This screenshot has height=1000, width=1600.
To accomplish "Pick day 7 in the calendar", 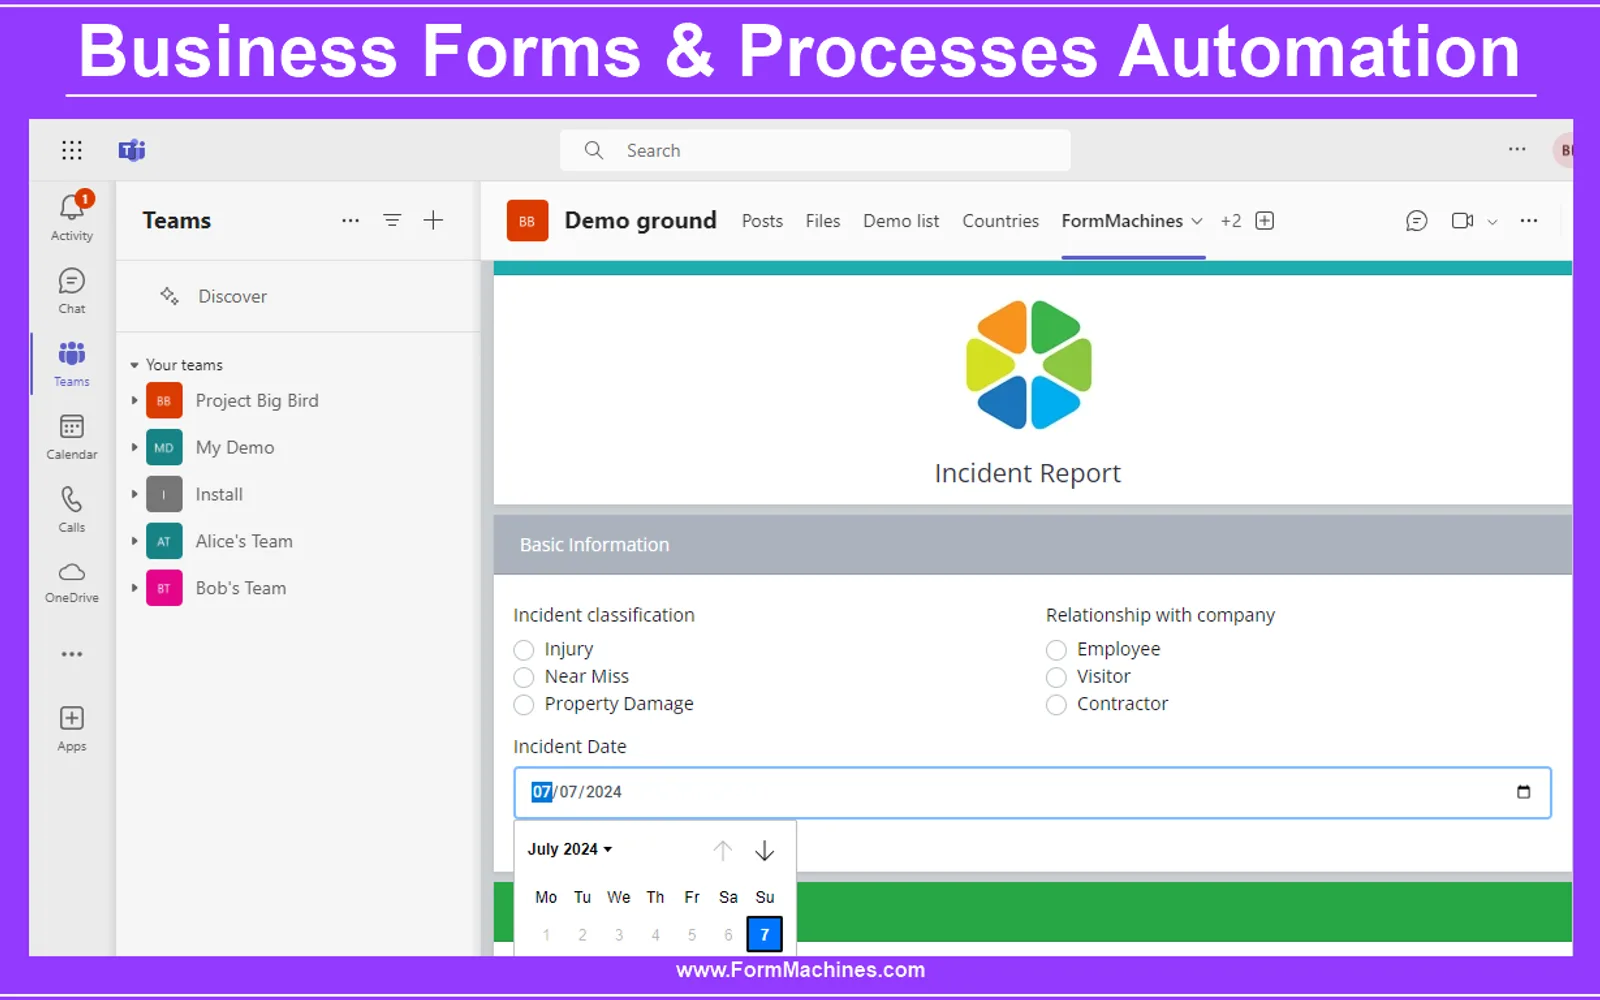I will (765, 935).
